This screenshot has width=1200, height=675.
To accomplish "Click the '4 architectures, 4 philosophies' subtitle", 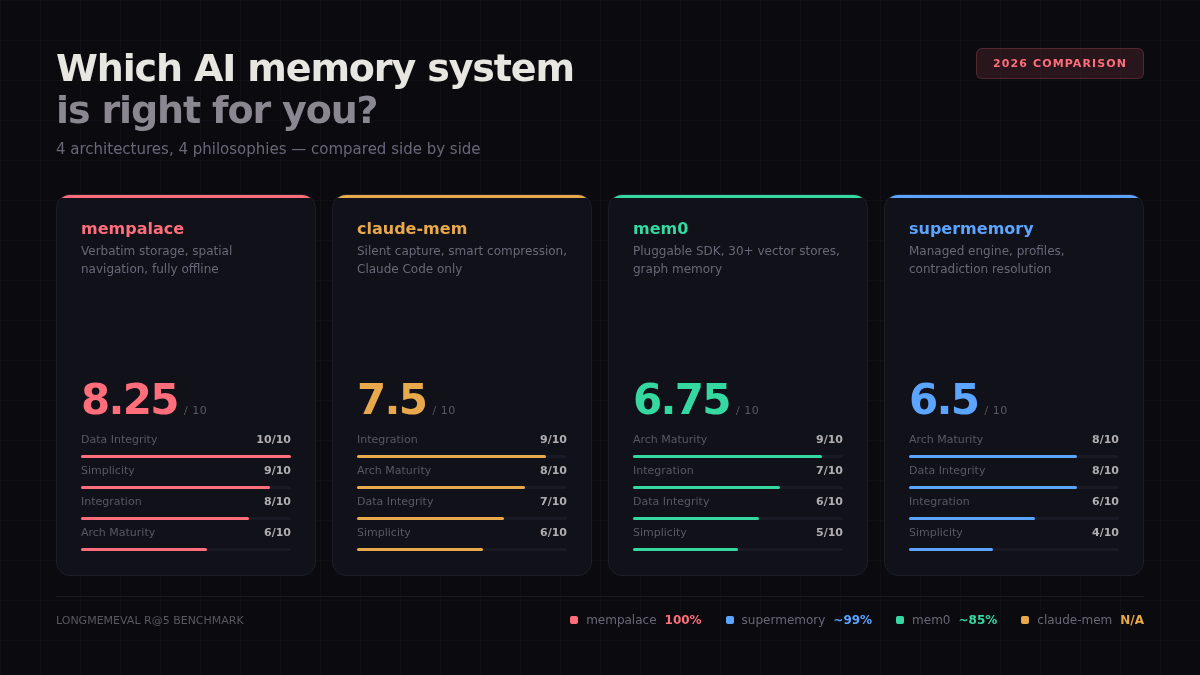I will (268, 148).
